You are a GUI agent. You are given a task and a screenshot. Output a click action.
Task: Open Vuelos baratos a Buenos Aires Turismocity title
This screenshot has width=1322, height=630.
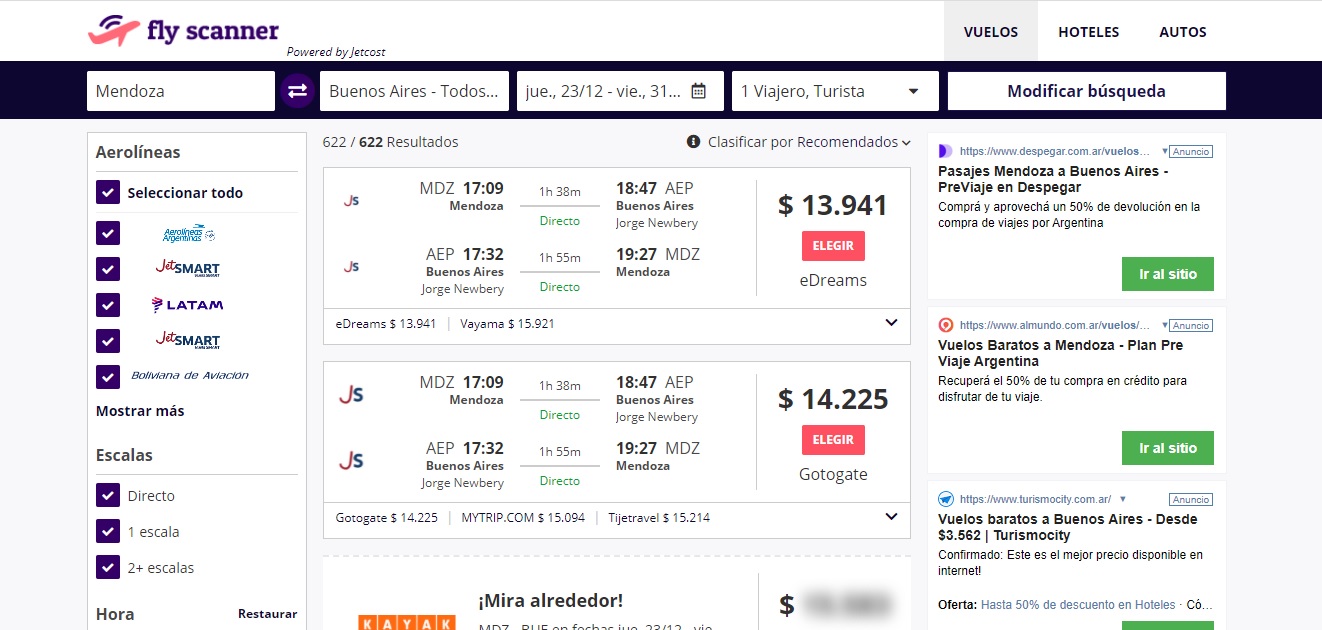coord(1067,527)
